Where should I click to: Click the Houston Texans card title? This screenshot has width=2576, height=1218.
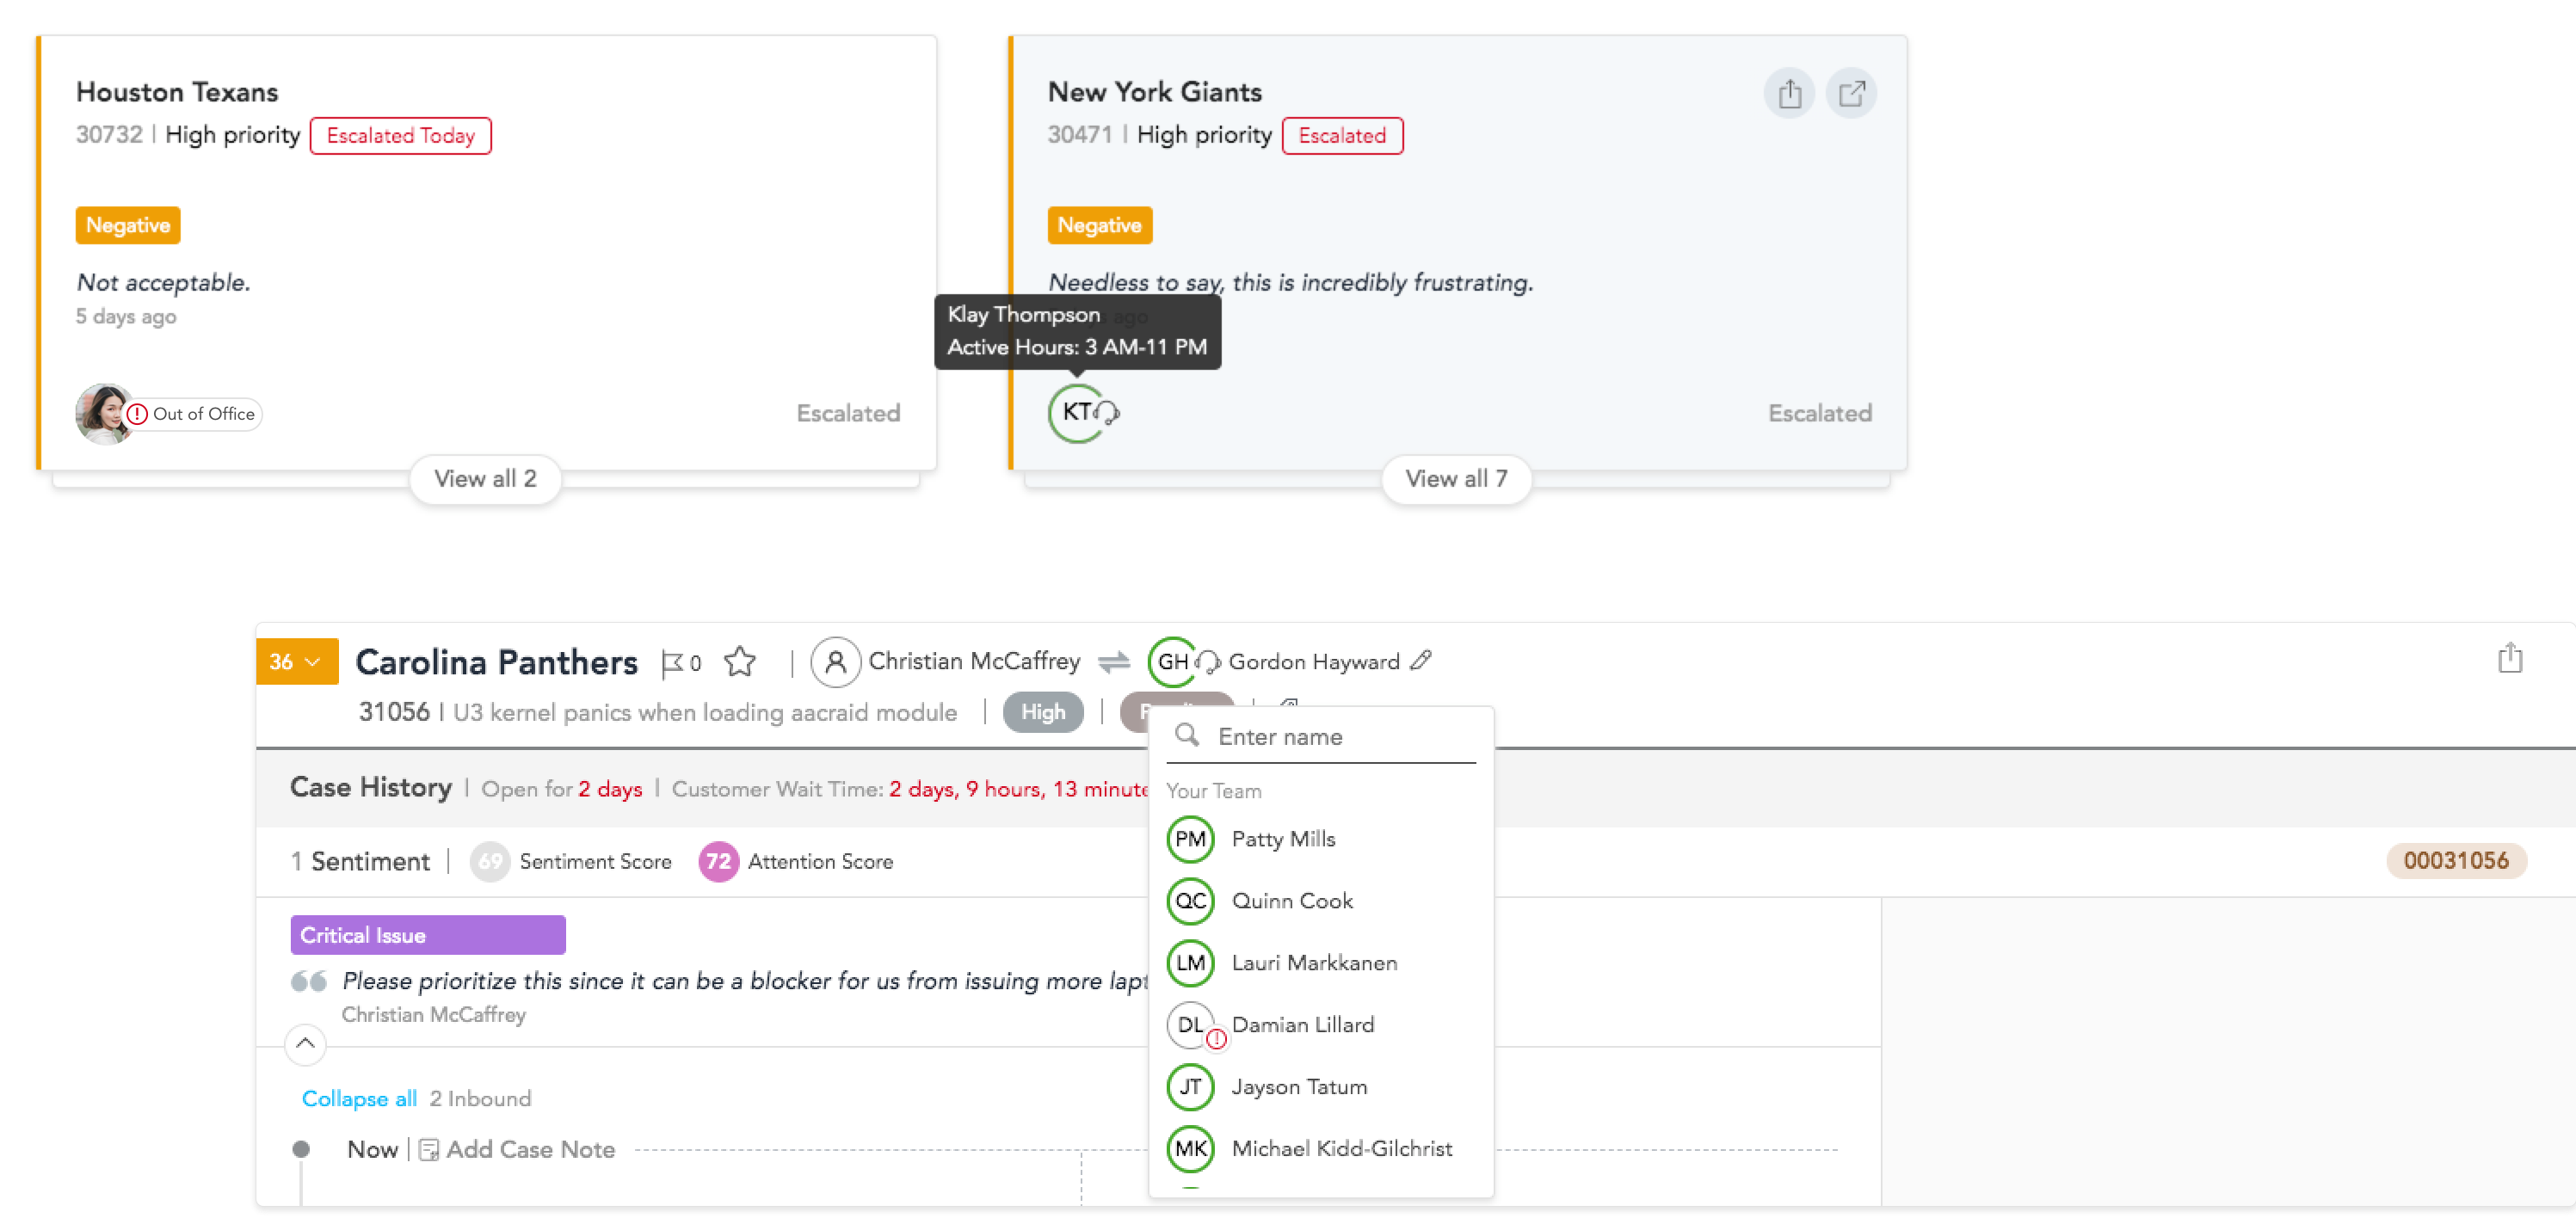point(177,92)
